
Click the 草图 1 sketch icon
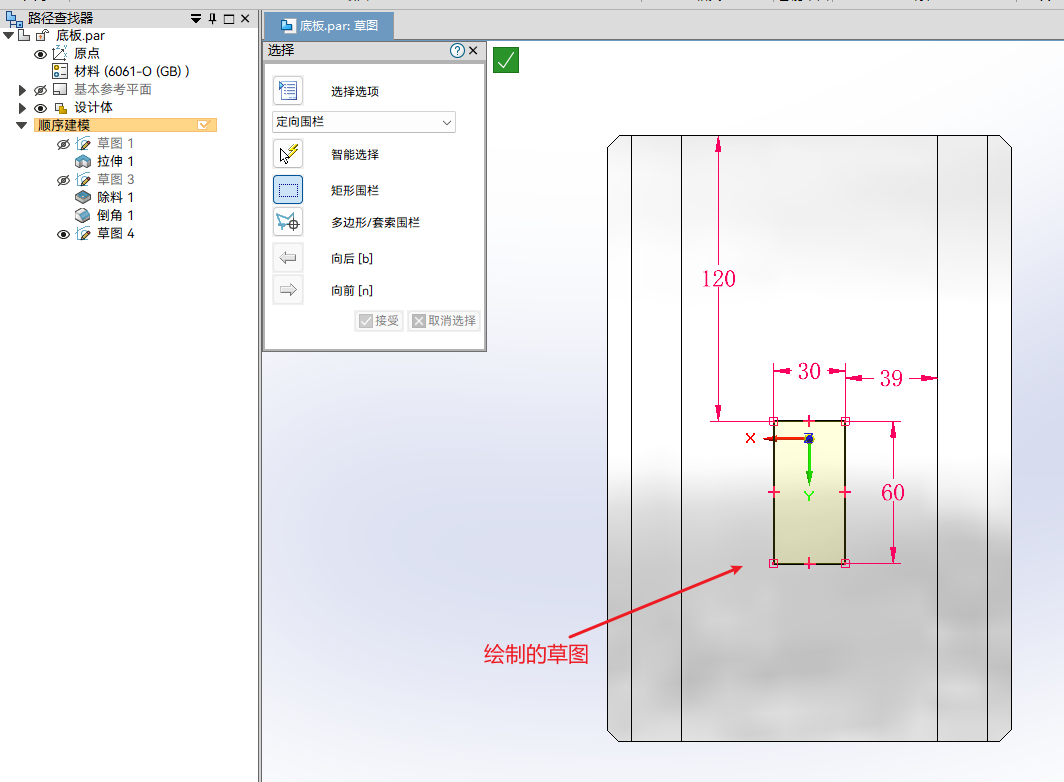point(83,143)
